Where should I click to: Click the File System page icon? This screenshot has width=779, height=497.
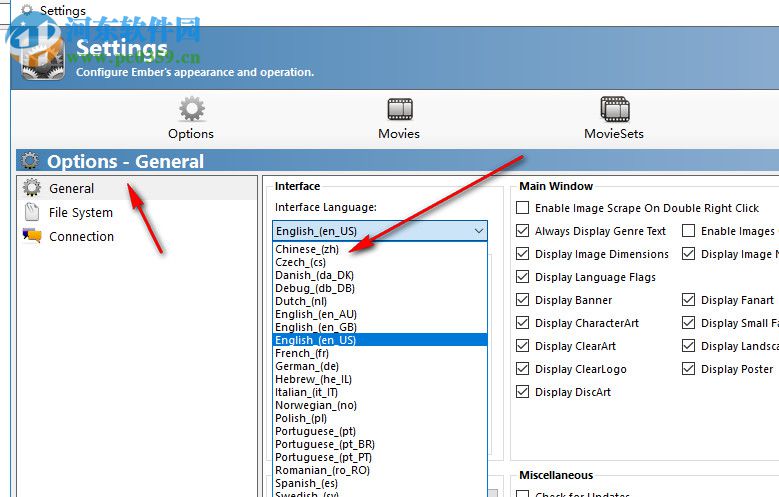point(32,212)
